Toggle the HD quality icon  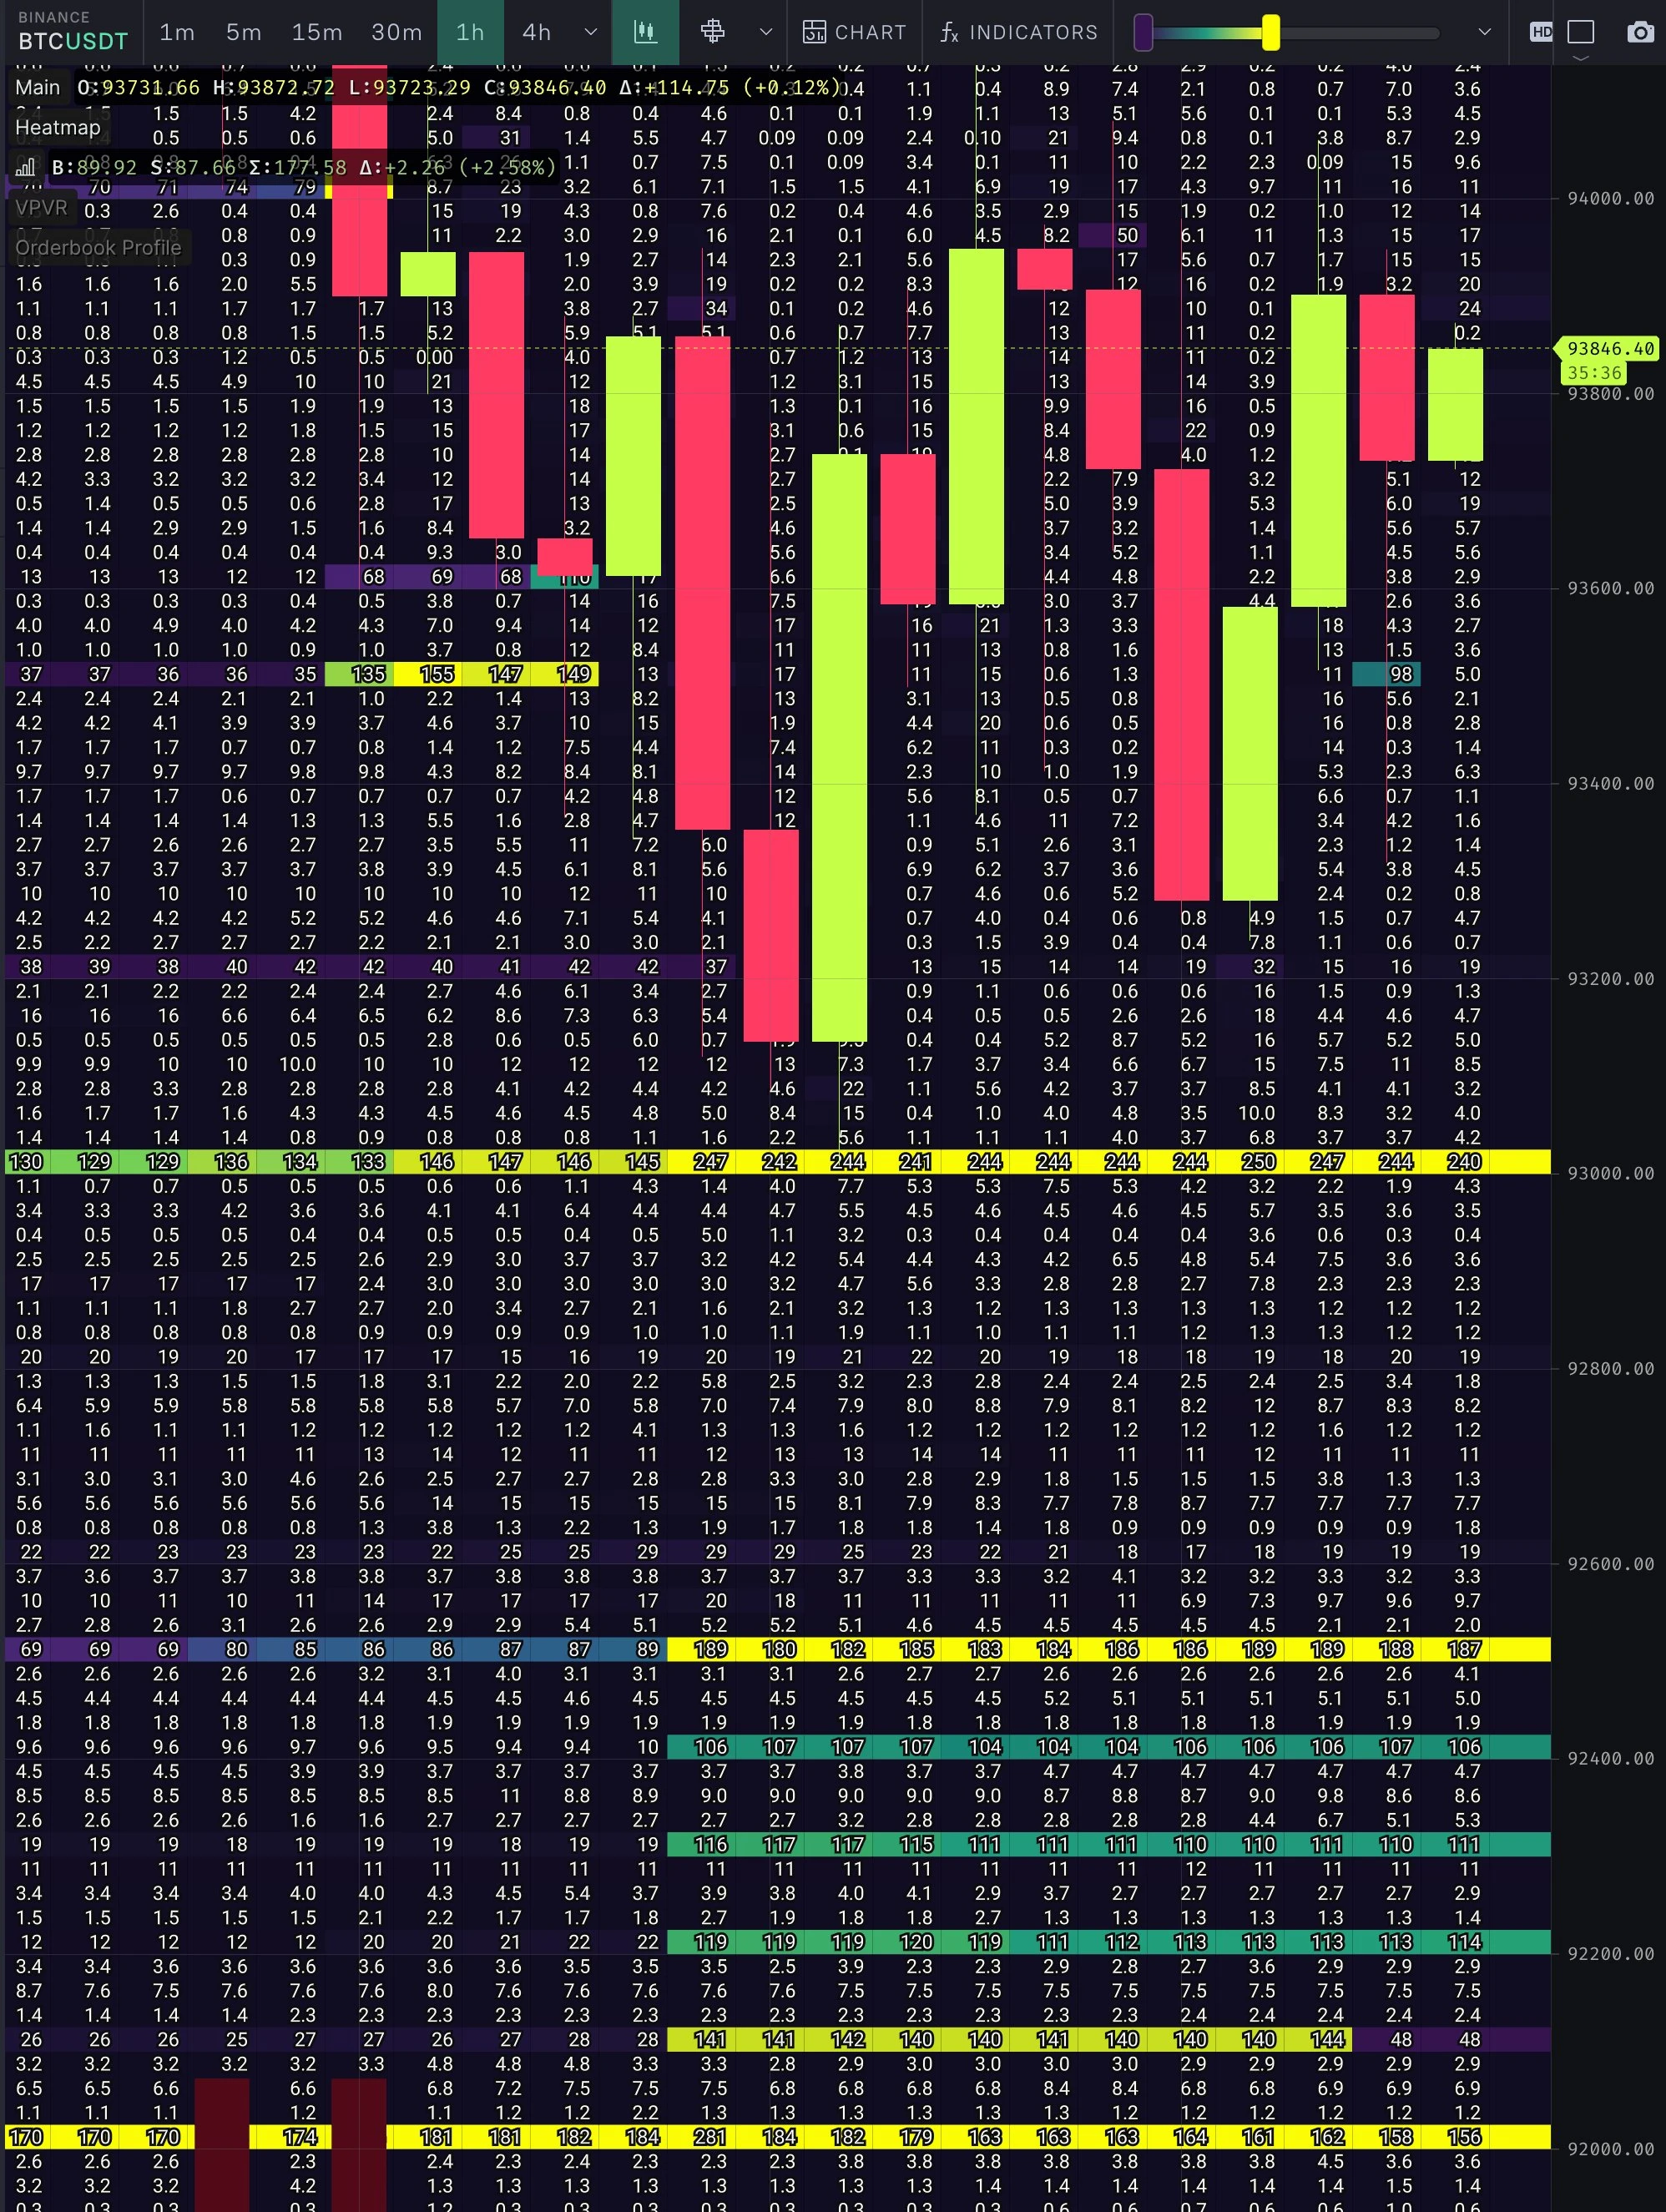pos(1541,32)
